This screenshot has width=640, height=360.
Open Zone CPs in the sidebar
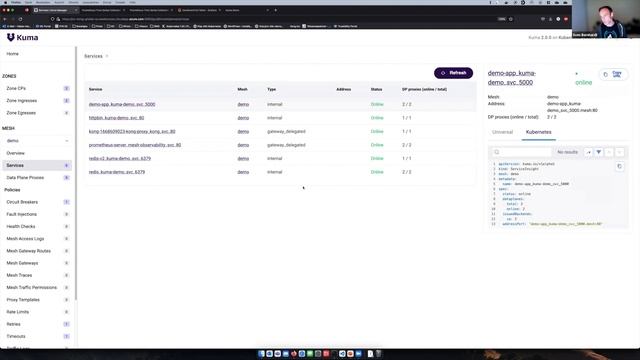point(16,89)
